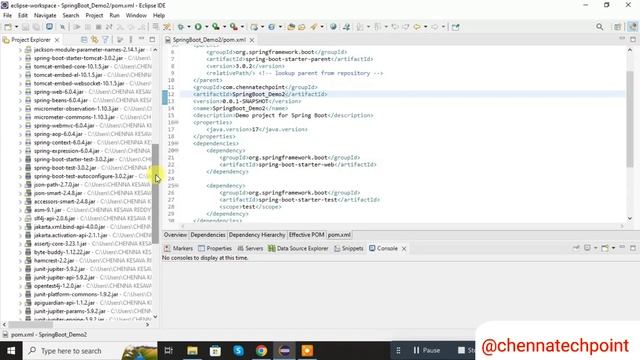Click the Forward navigation arrow icon
Image resolution: width=640 pixels, height=360 pixels.
click(x=435, y=27)
